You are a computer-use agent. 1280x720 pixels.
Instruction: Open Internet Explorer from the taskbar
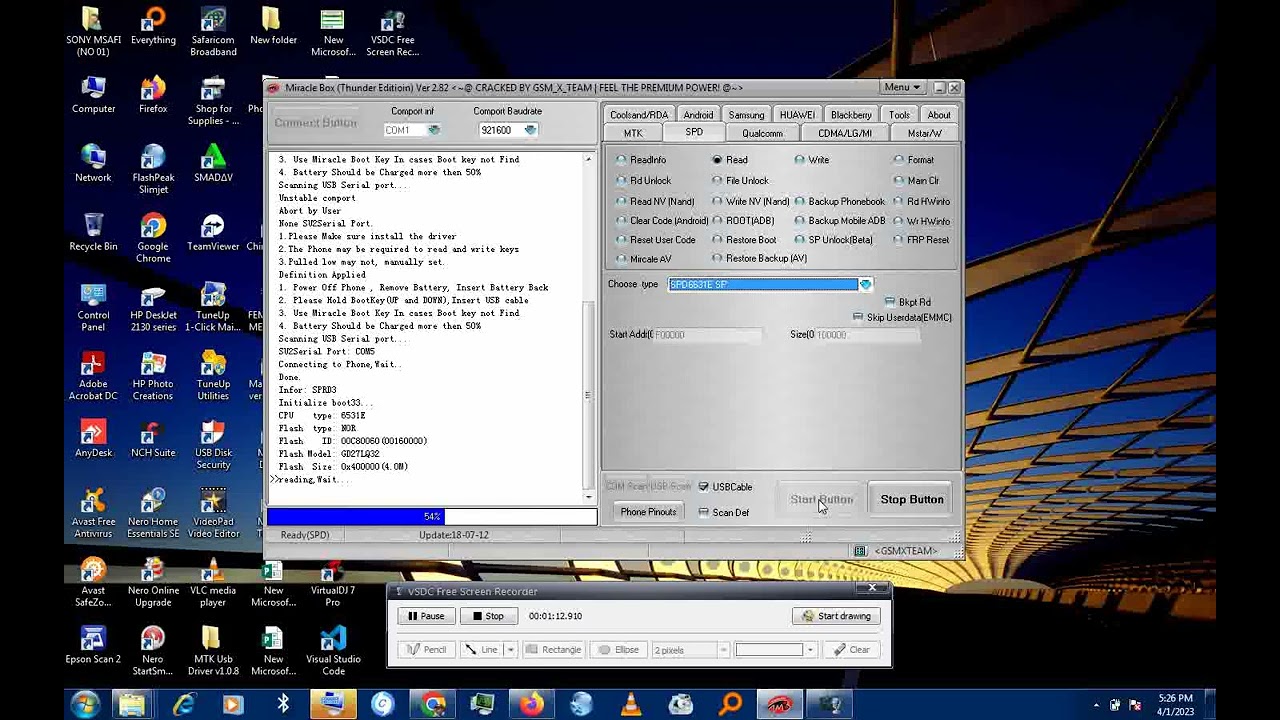pyautogui.click(x=184, y=705)
